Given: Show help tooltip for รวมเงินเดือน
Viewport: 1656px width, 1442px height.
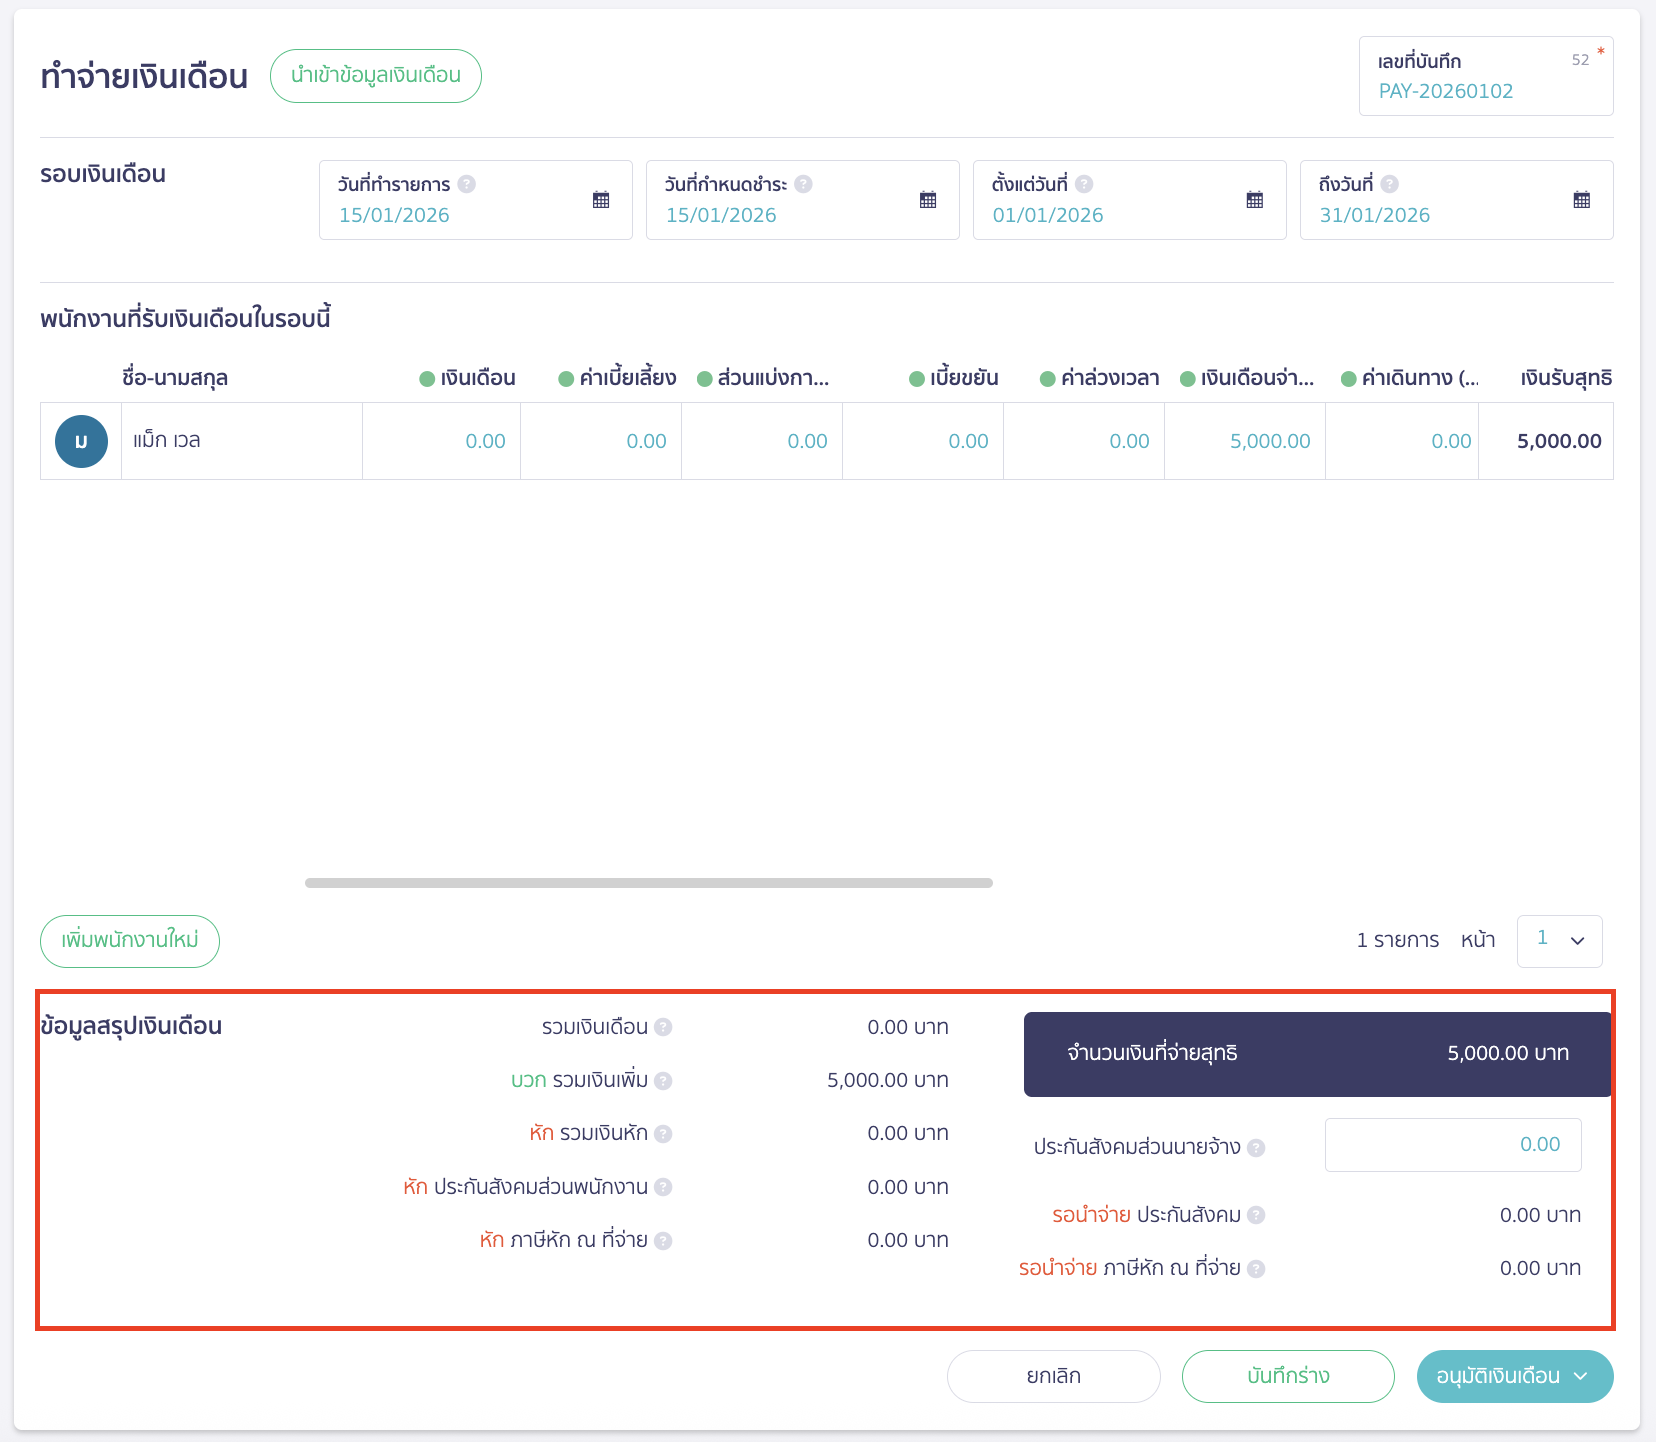Looking at the screenshot, I should coord(663,1027).
